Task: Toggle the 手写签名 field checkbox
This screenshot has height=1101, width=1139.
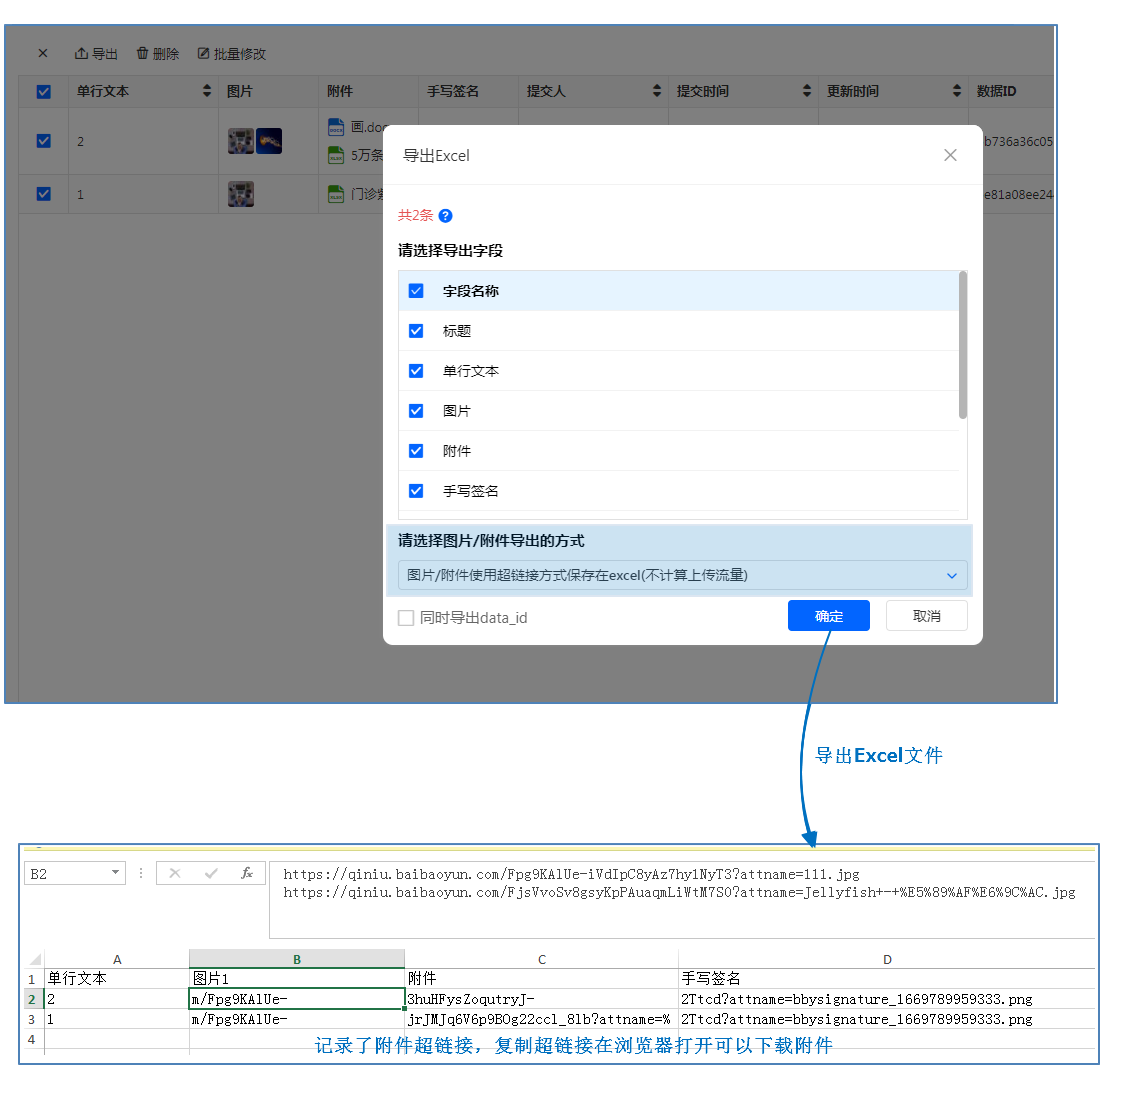Action: 416,491
